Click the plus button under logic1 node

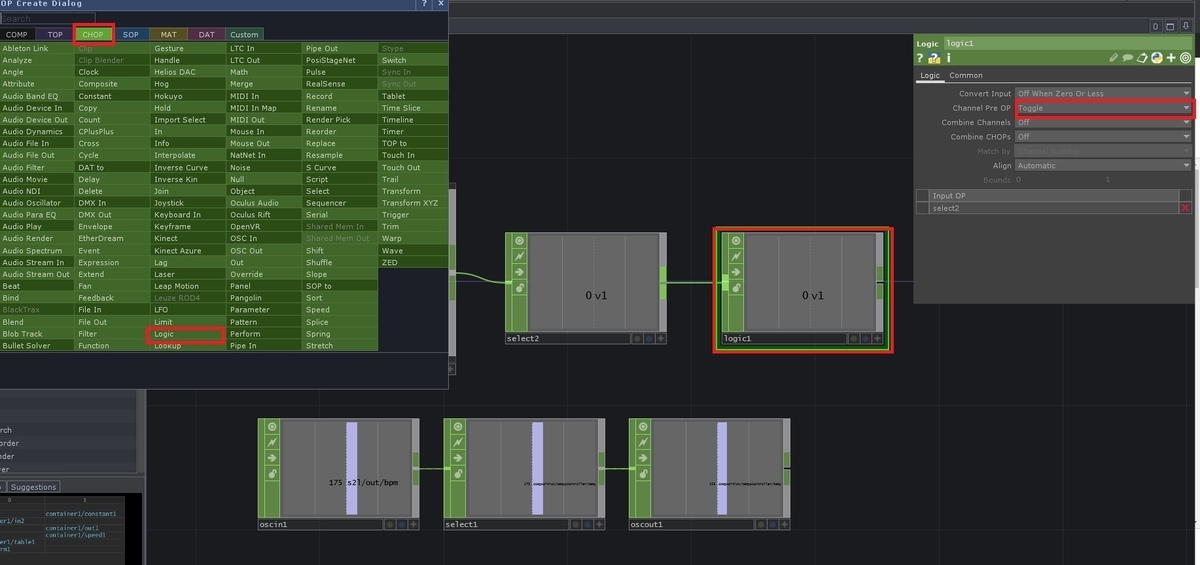pyautogui.click(x=877, y=339)
